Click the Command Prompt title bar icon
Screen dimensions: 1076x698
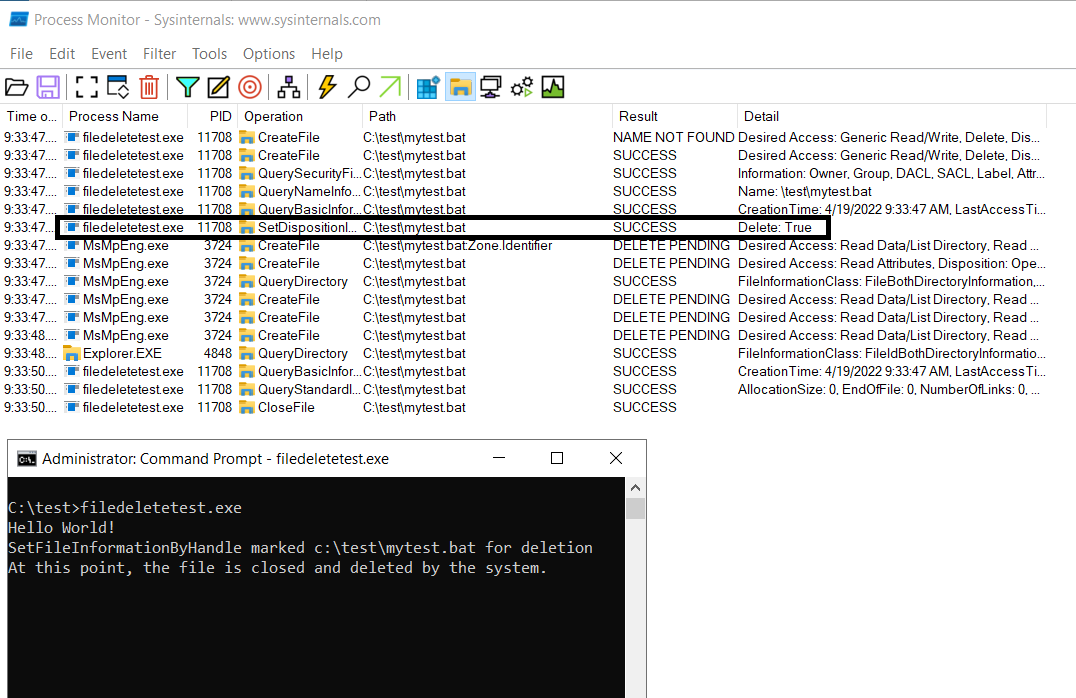[27, 459]
